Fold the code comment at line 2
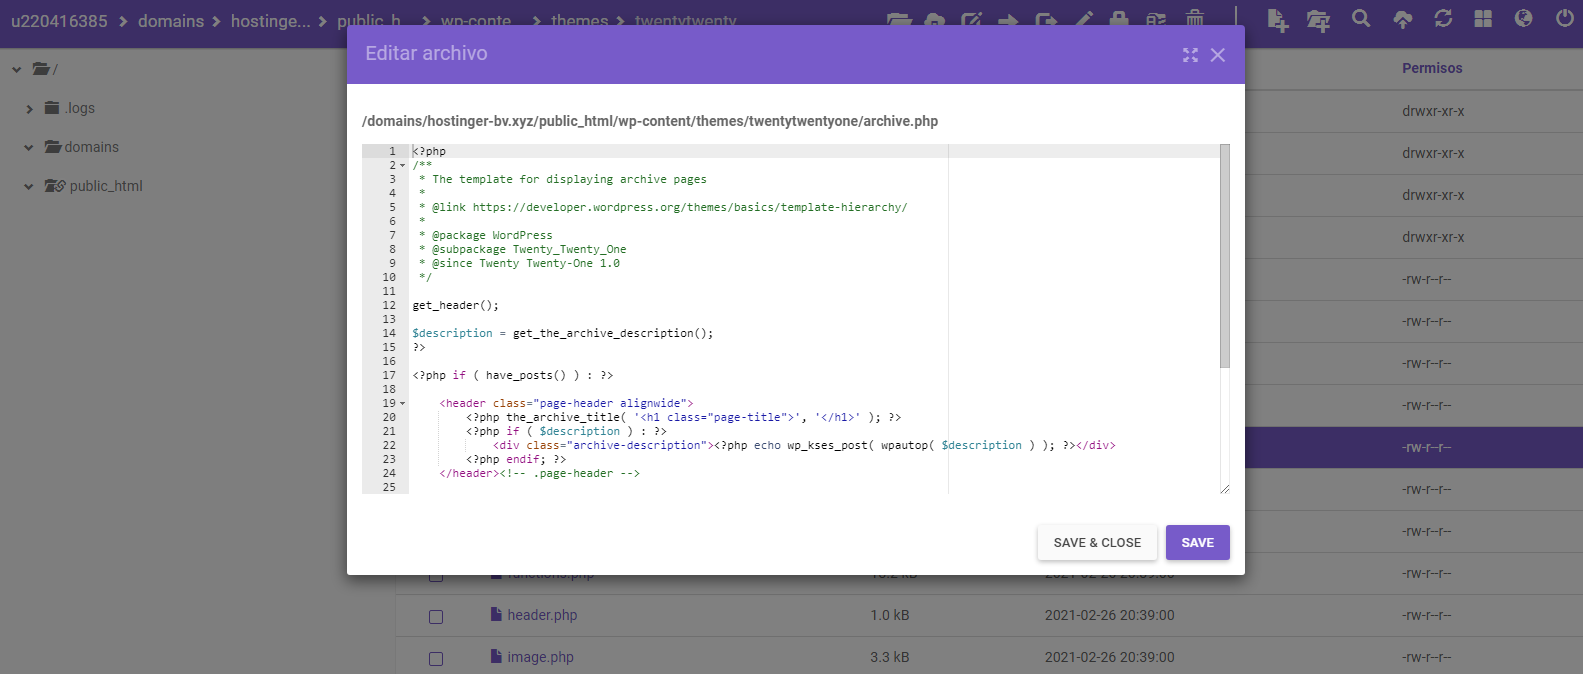Image resolution: width=1583 pixels, height=674 pixels. (402, 166)
